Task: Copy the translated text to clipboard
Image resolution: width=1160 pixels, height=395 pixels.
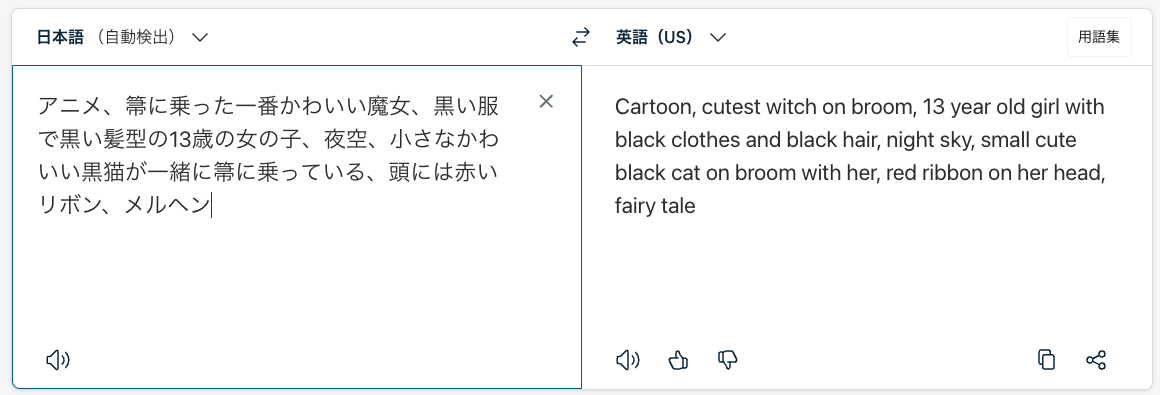Action: coord(1046,360)
